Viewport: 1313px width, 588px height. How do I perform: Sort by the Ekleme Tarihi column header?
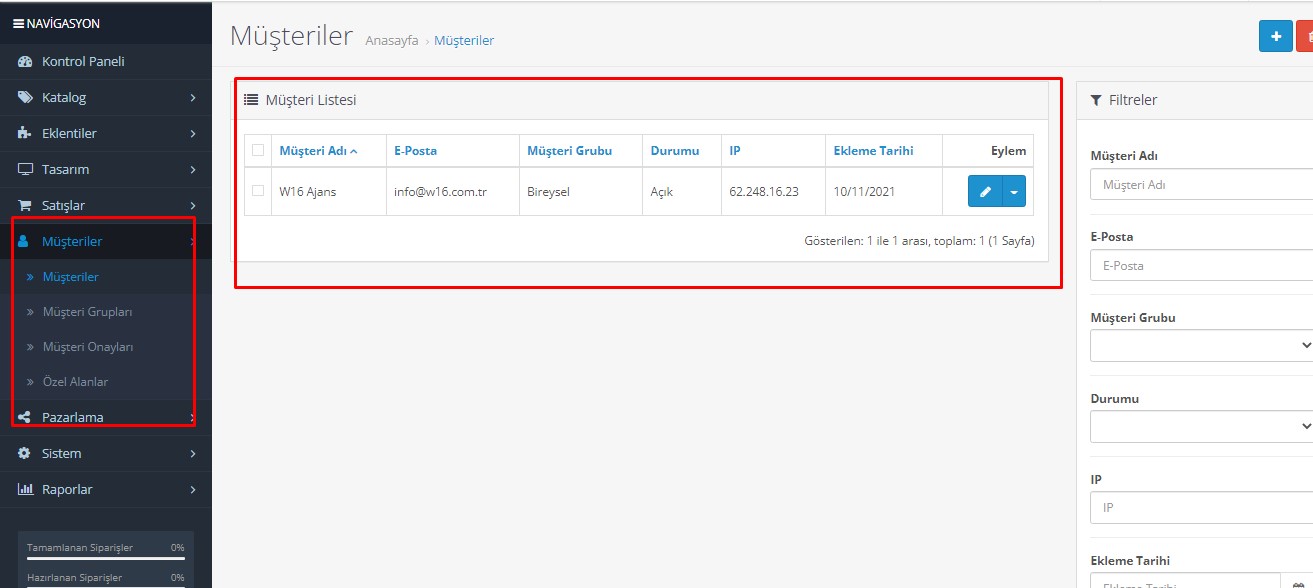(x=873, y=151)
